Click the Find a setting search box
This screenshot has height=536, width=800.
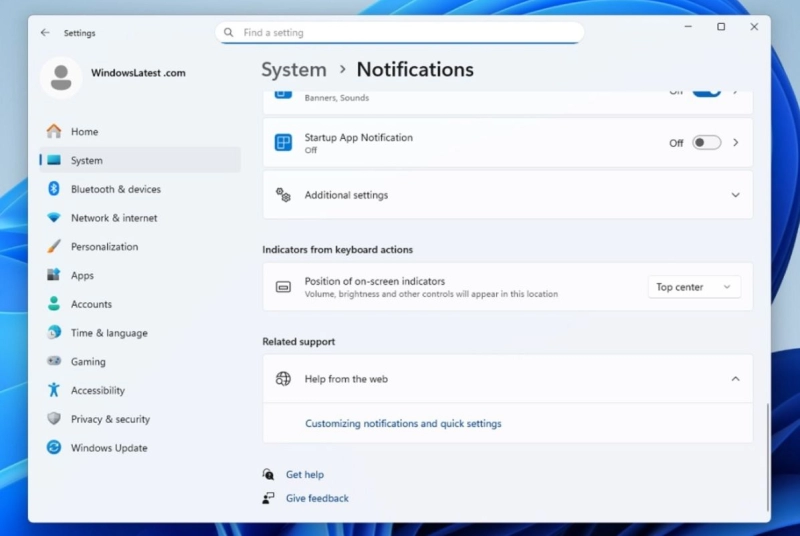(x=400, y=32)
